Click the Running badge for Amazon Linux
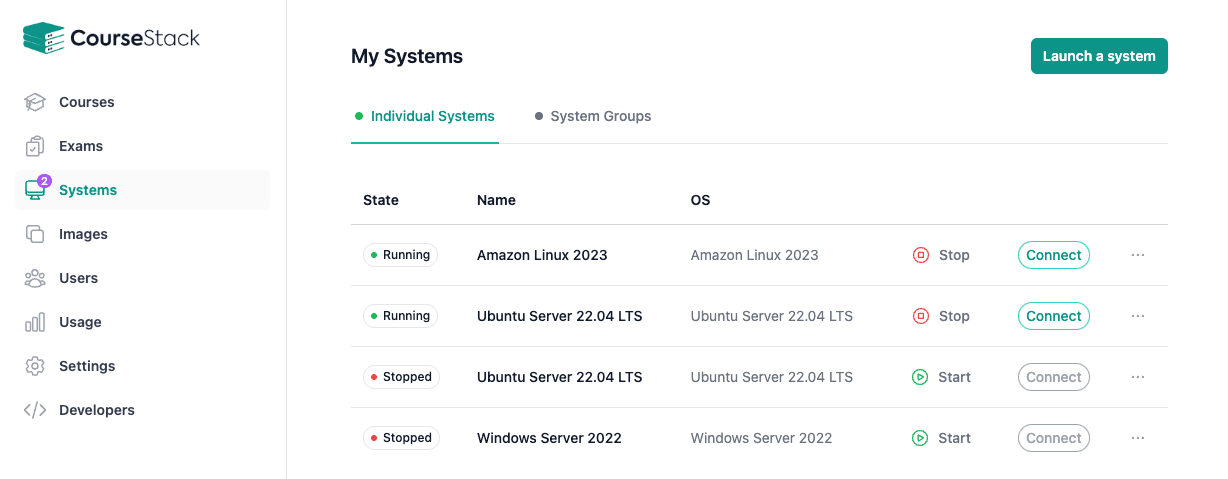Viewport: 1228px width, 479px height. click(400, 255)
